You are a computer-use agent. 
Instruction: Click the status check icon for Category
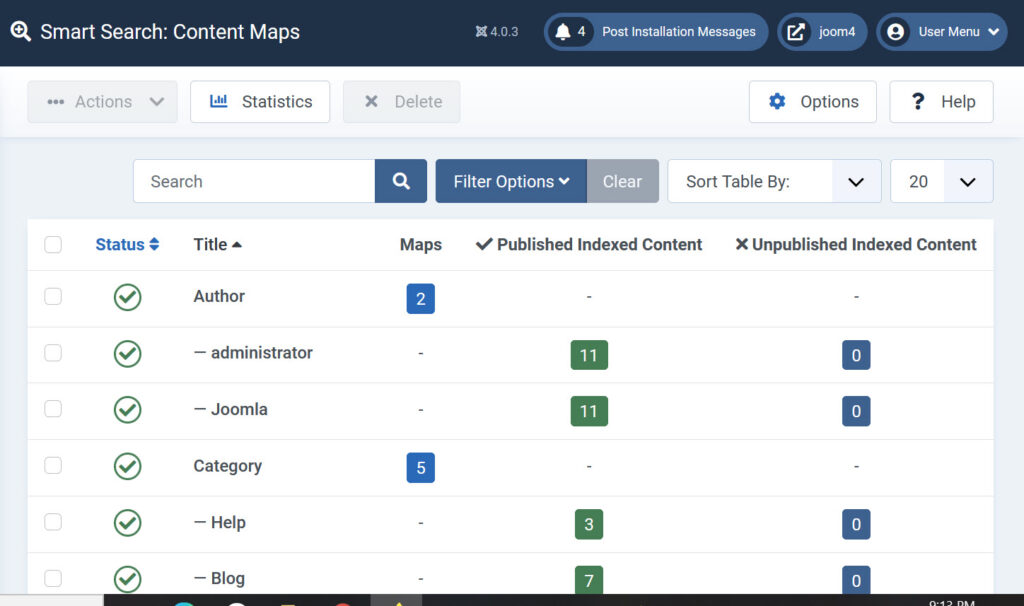127,466
